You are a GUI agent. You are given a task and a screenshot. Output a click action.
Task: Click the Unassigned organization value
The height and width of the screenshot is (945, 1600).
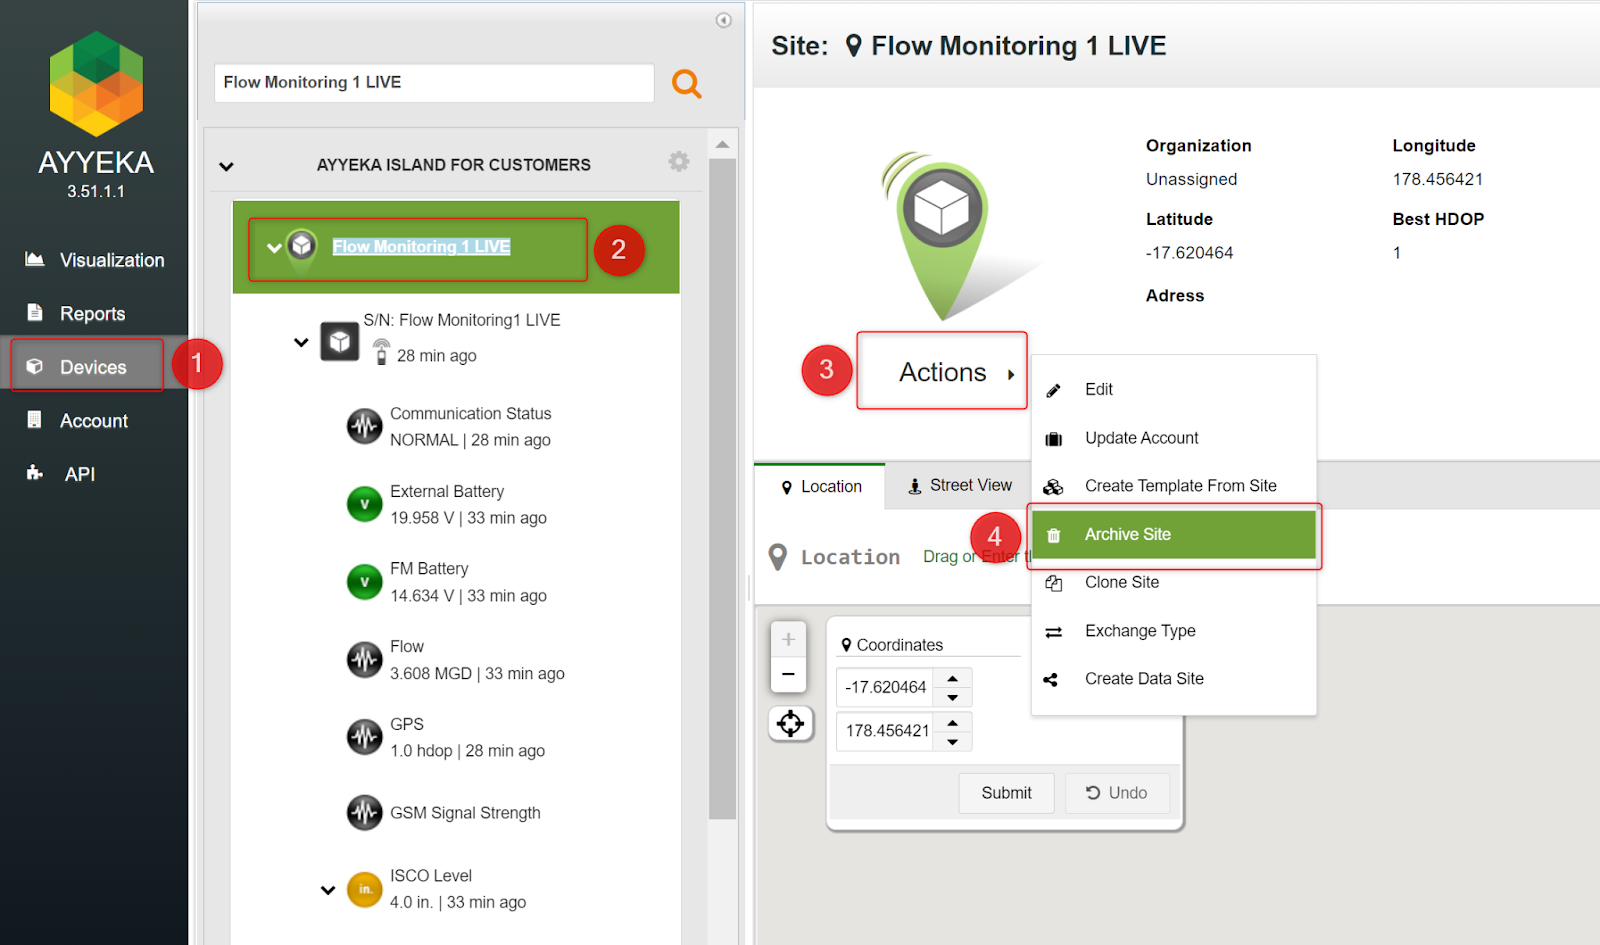[x=1191, y=180]
